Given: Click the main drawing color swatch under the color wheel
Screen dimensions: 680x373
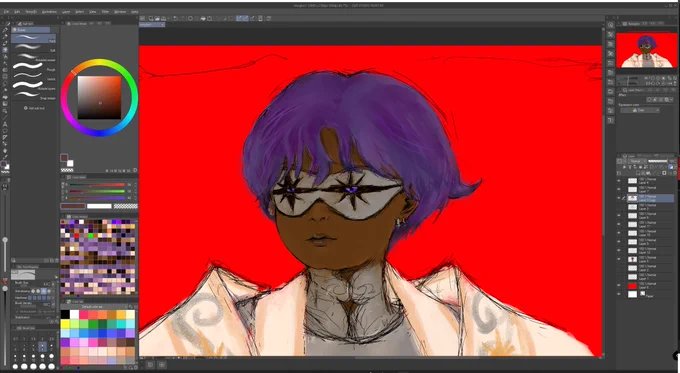Looking at the screenshot, I should click(64, 157).
